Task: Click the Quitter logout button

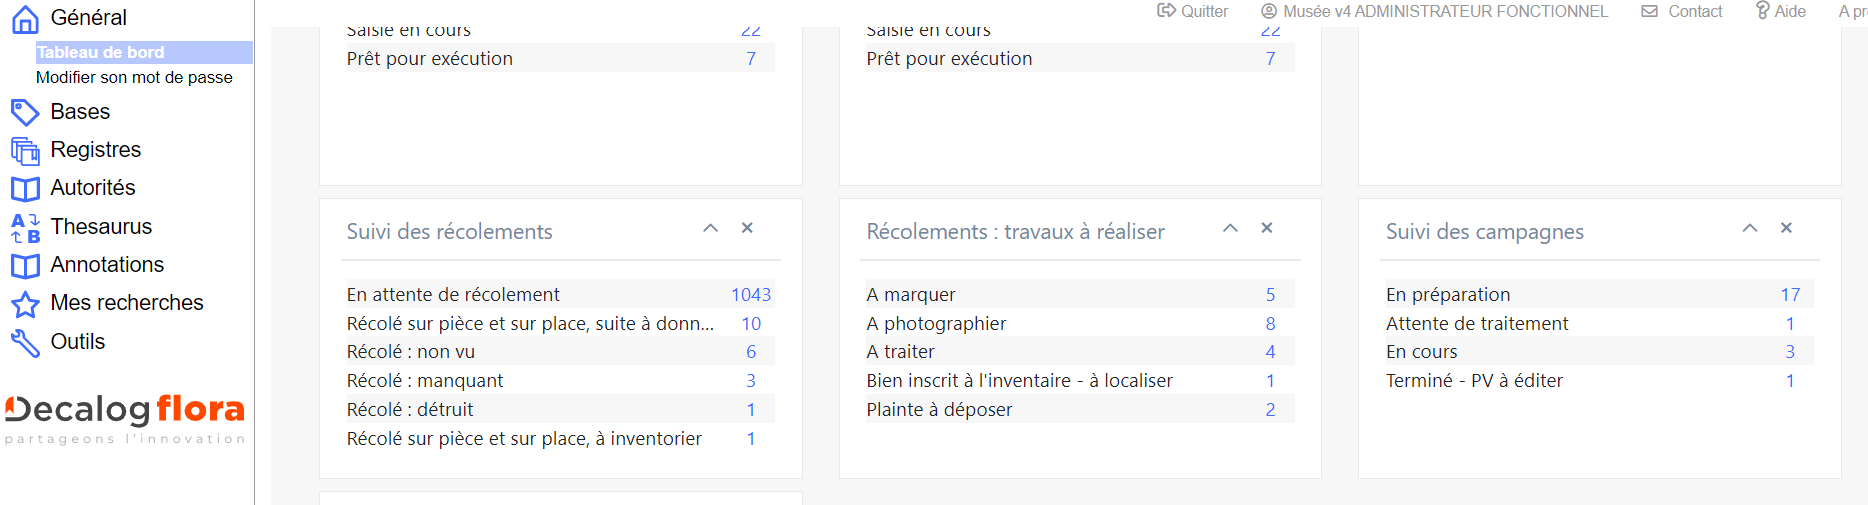Action: tap(1192, 11)
